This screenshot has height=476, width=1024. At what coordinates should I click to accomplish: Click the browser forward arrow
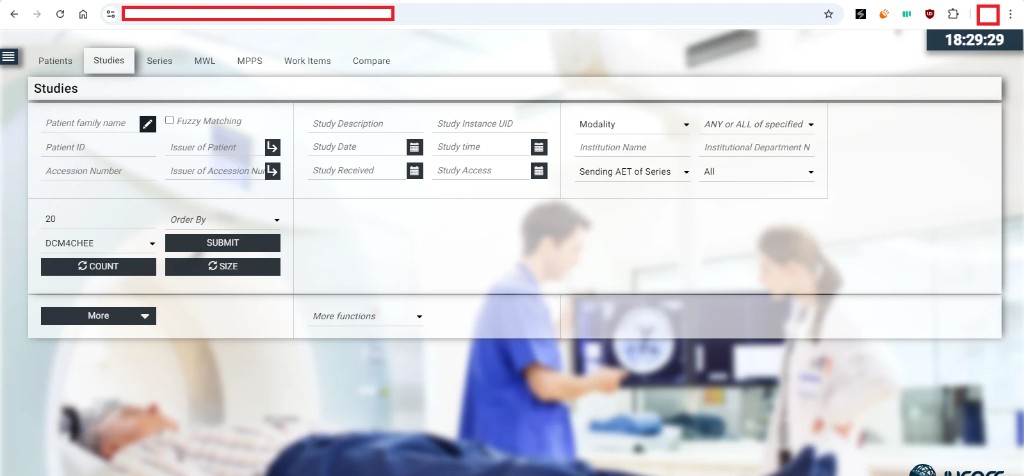pyautogui.click(x=37, y=14)
